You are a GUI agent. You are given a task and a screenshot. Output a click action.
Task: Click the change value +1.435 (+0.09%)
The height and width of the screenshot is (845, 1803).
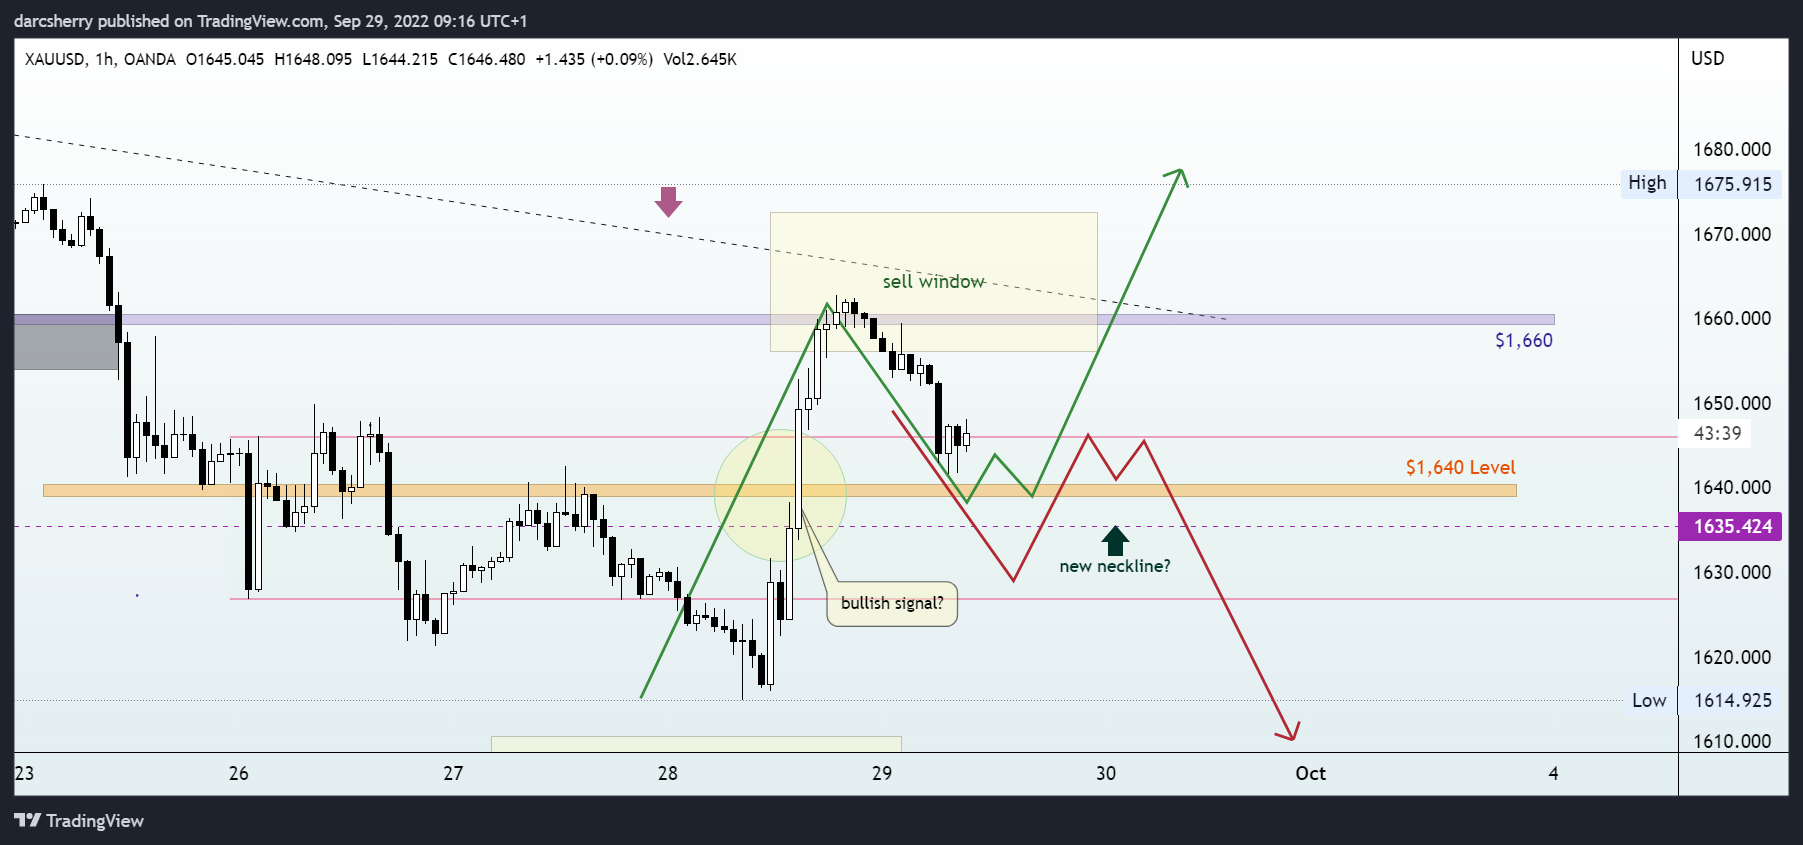594,59
